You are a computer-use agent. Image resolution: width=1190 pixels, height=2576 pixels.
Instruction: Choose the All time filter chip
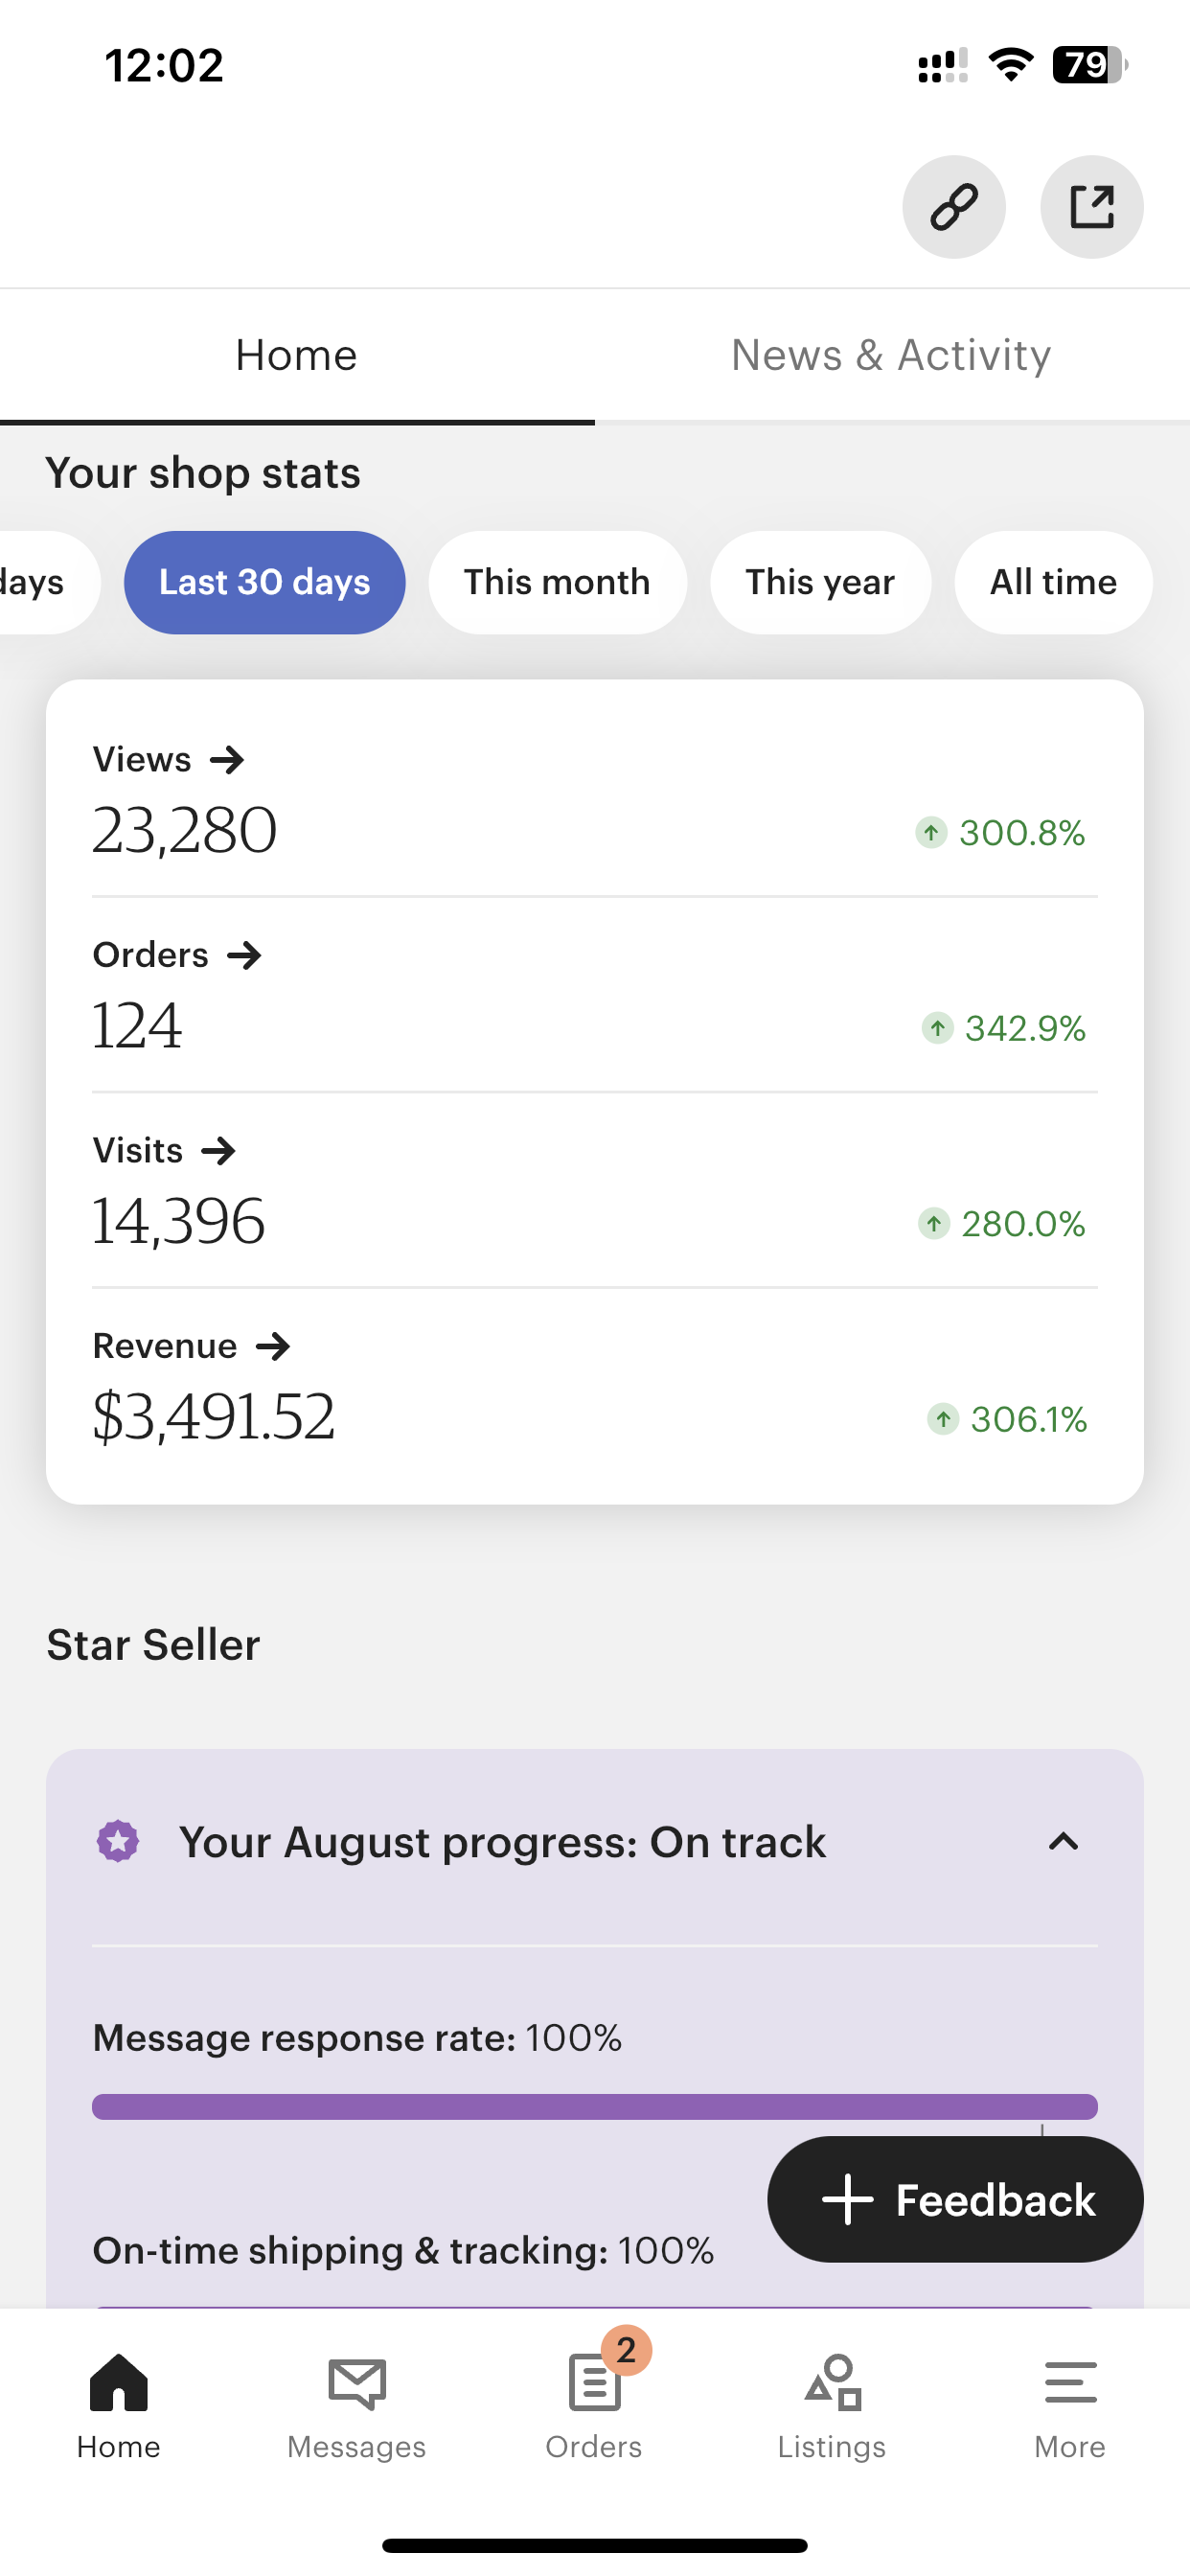tap(1053, 582)
